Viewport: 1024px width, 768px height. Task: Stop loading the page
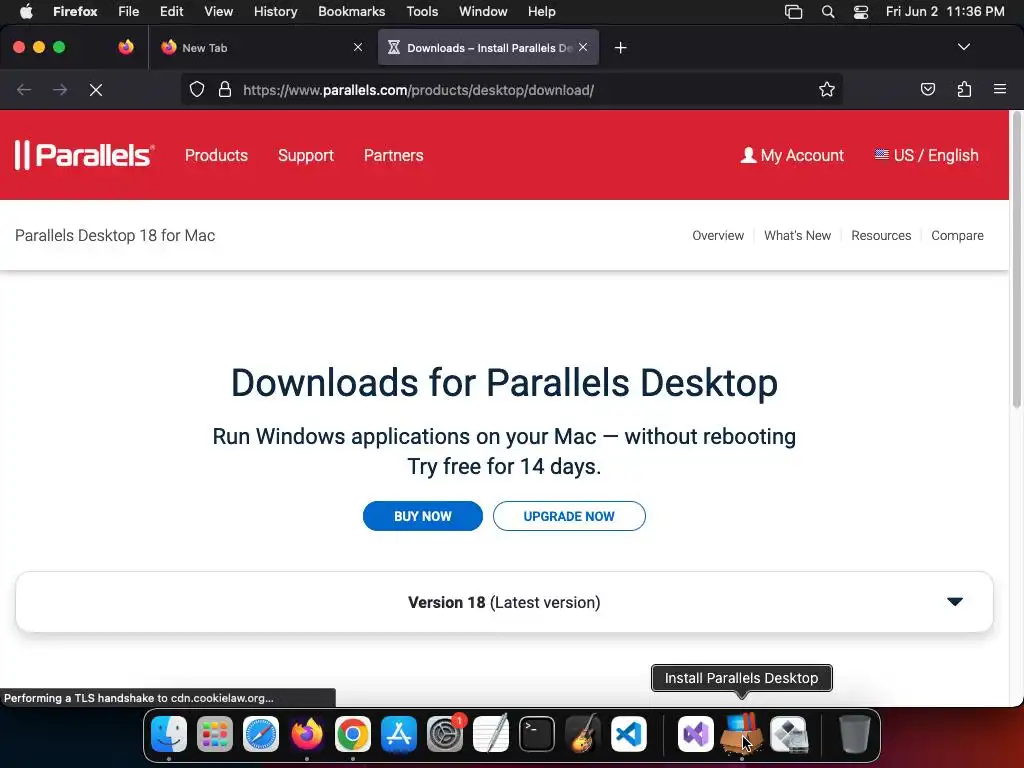click(95, 90)
